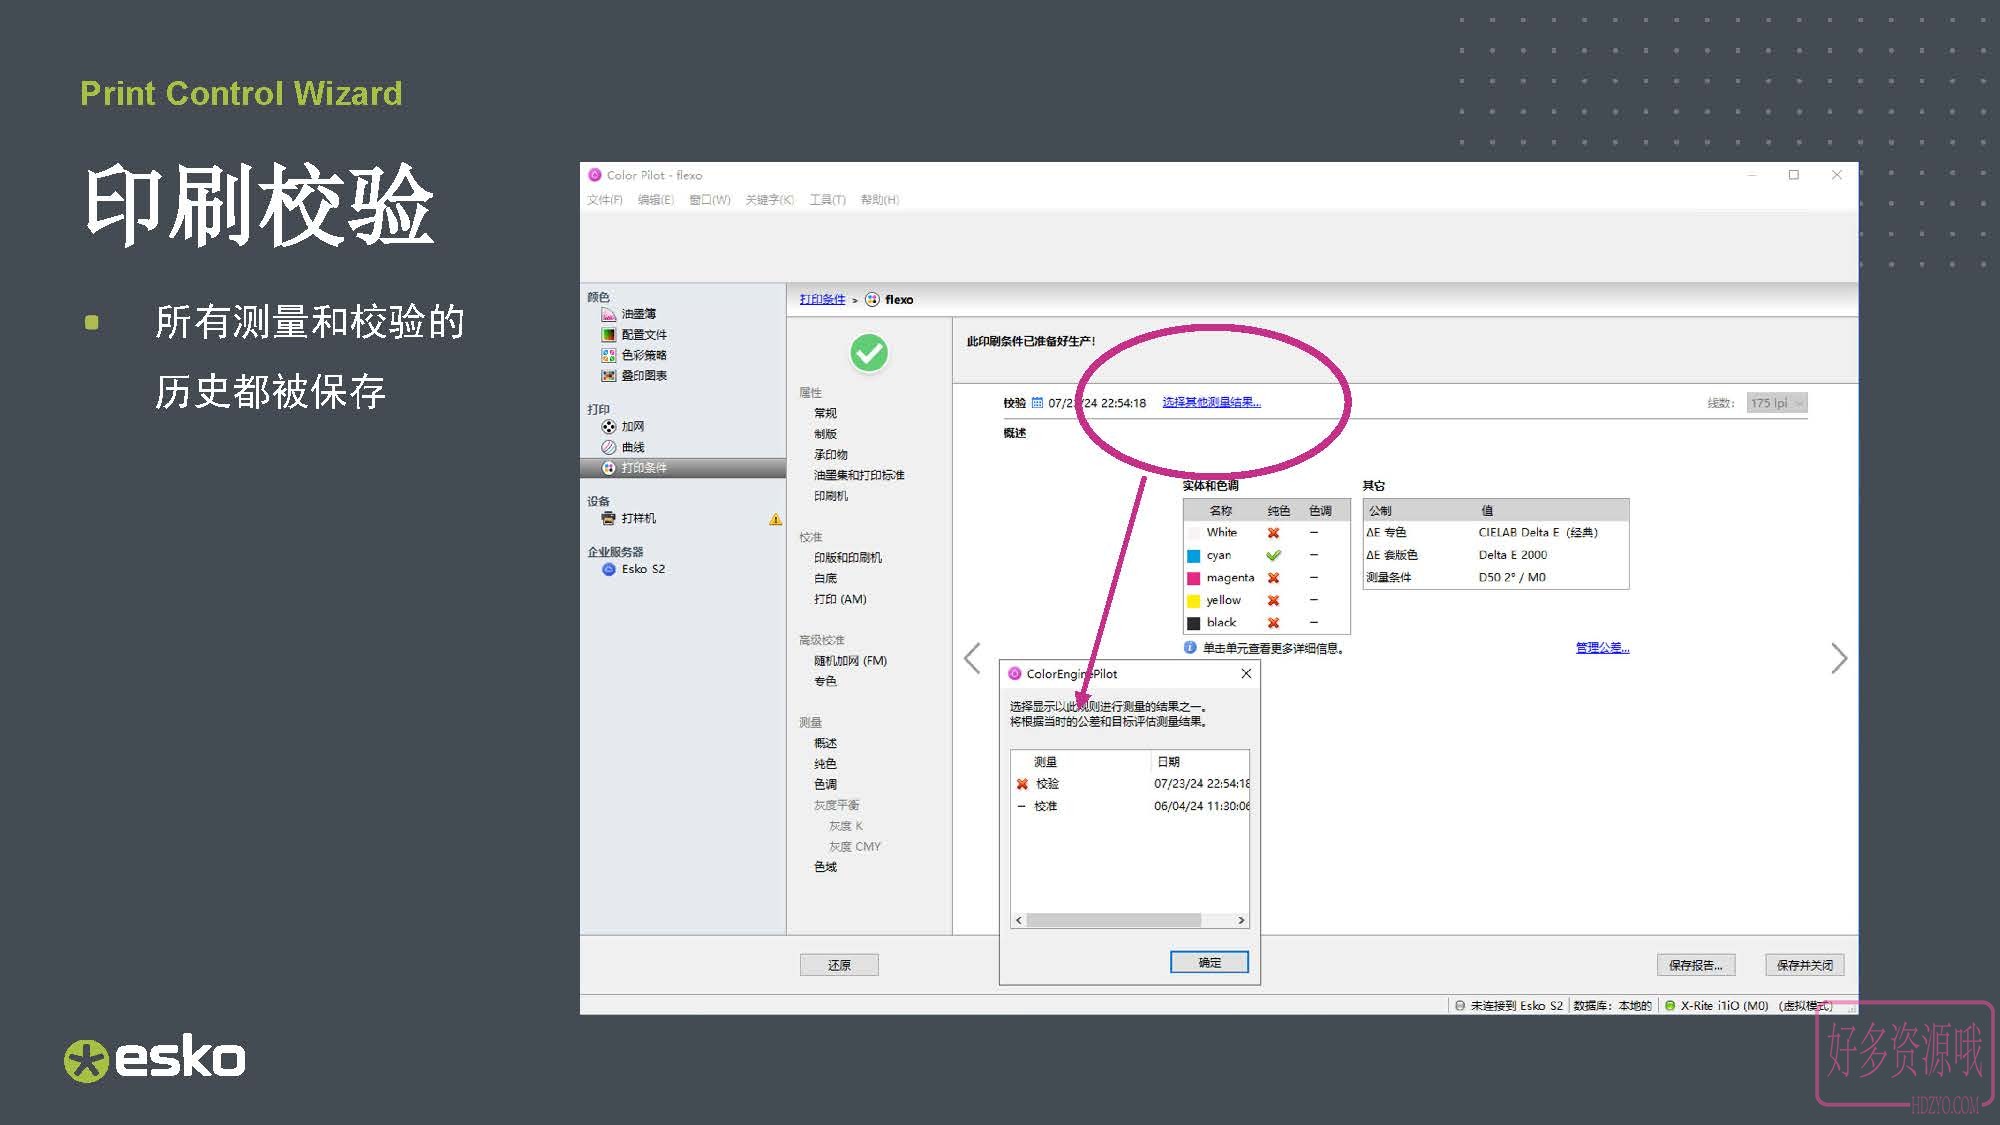Click magenta color swatch
Image resolution: width=2000 pixels, height=1125 pixels.
point(1193,578)
